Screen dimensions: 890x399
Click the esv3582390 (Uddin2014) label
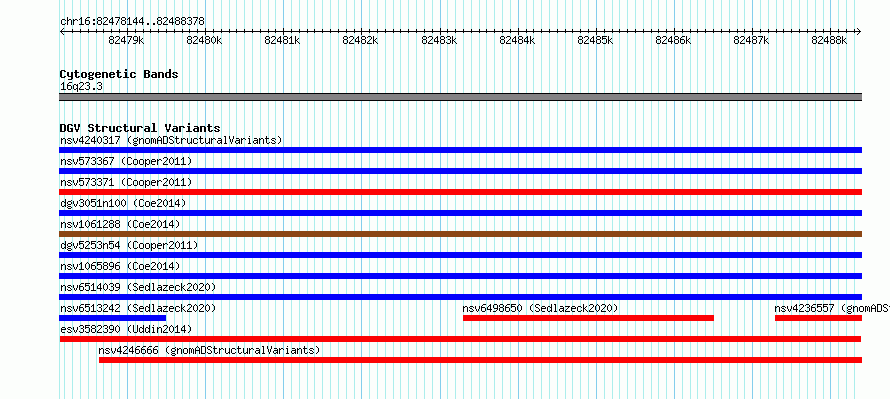coord(126,329)
